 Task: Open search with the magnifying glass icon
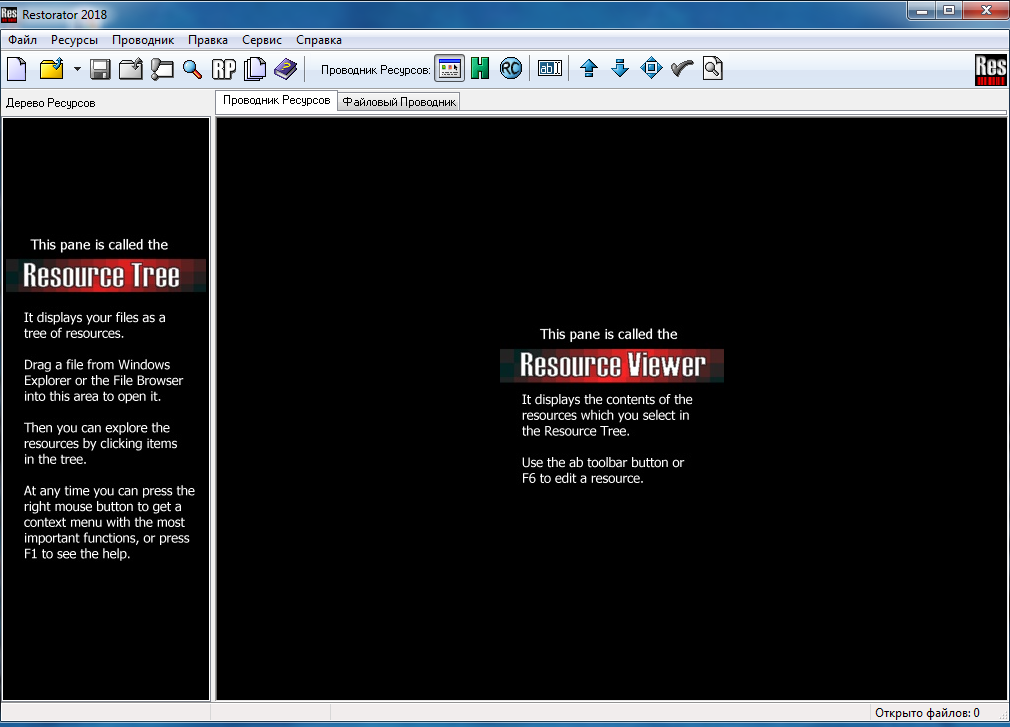[x=192, y=68]
